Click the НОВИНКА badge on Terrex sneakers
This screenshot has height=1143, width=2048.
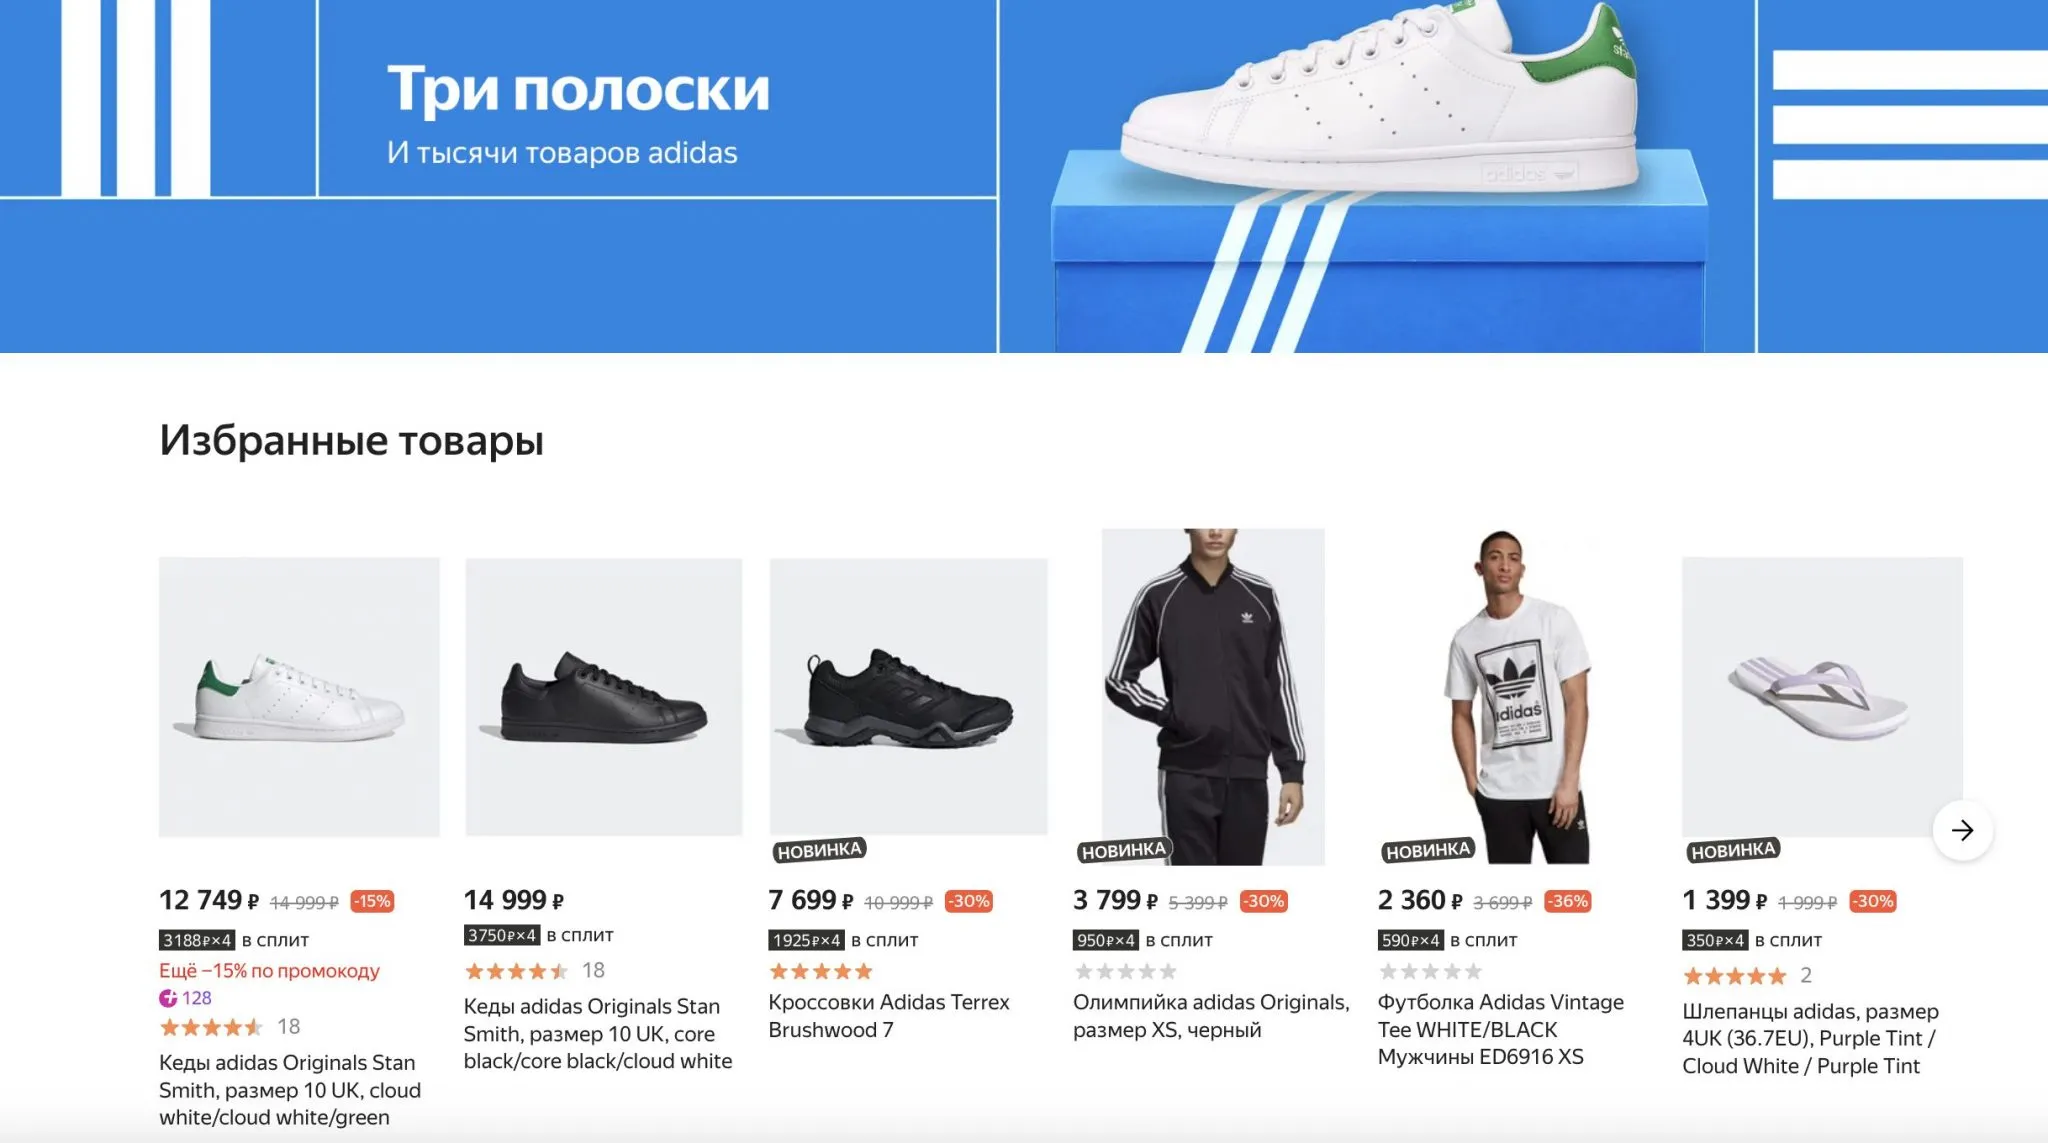click(x=819, y=850)
